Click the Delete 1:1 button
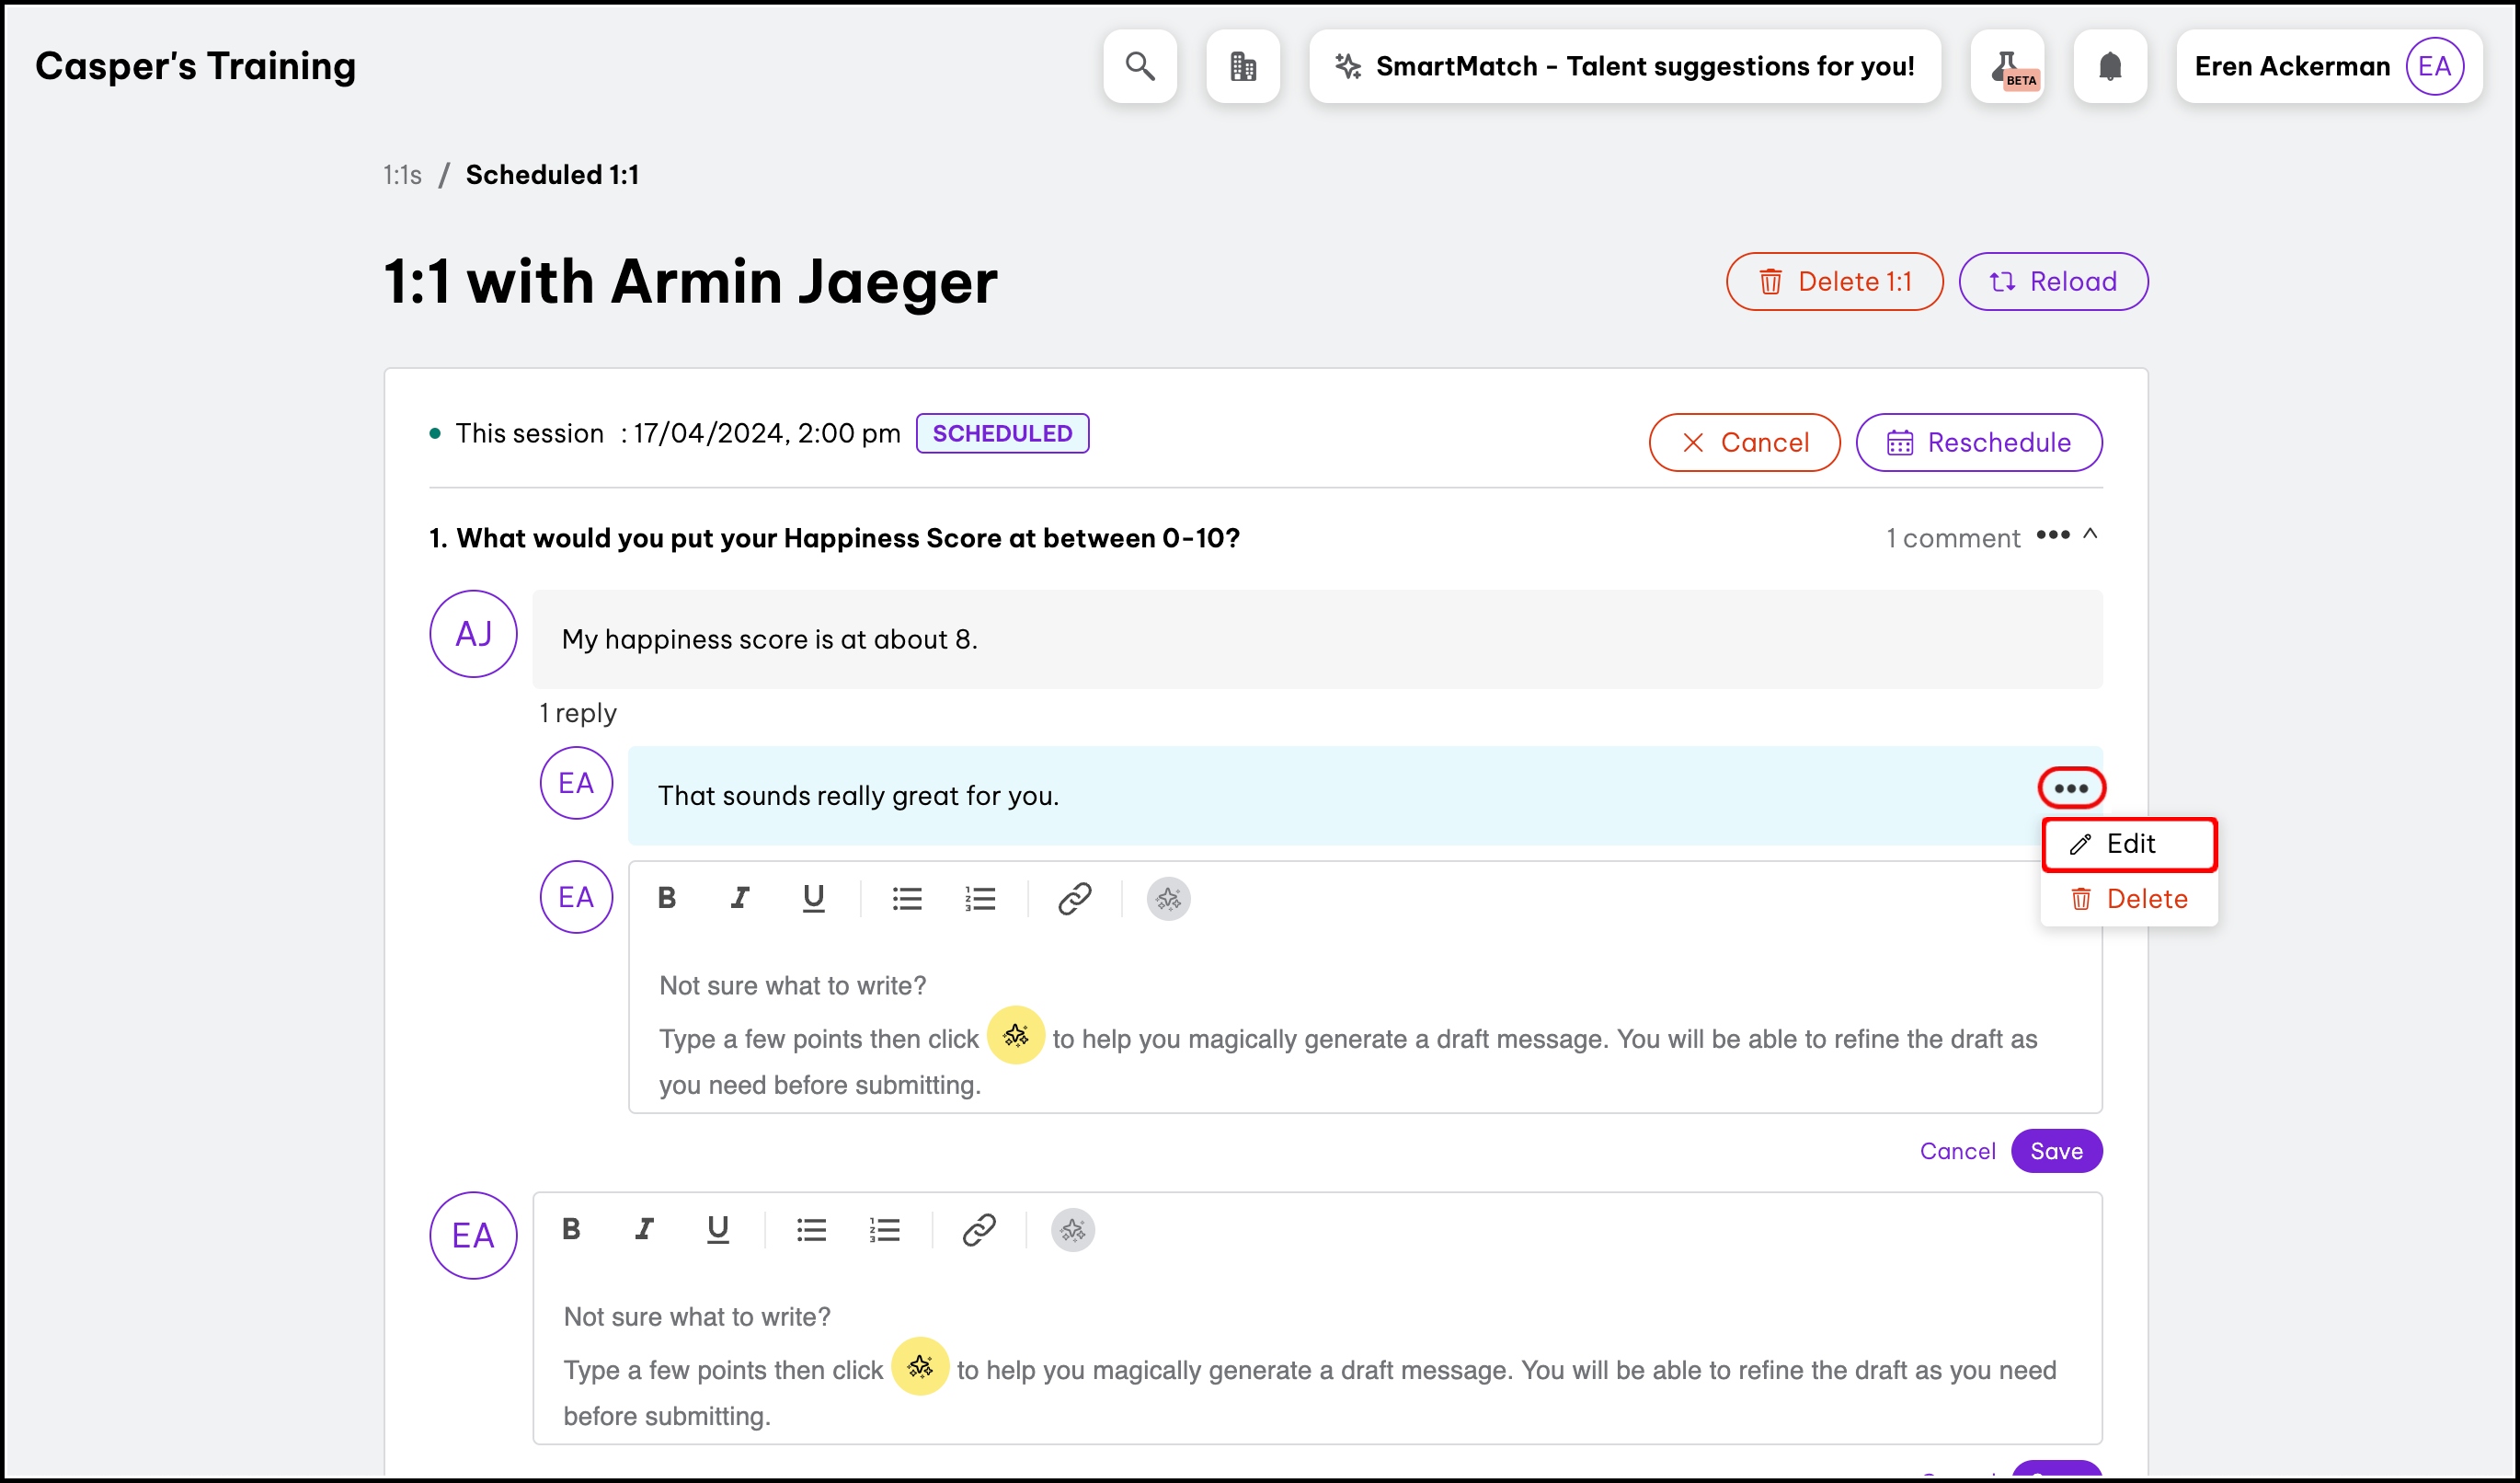 pos(1834,281)
